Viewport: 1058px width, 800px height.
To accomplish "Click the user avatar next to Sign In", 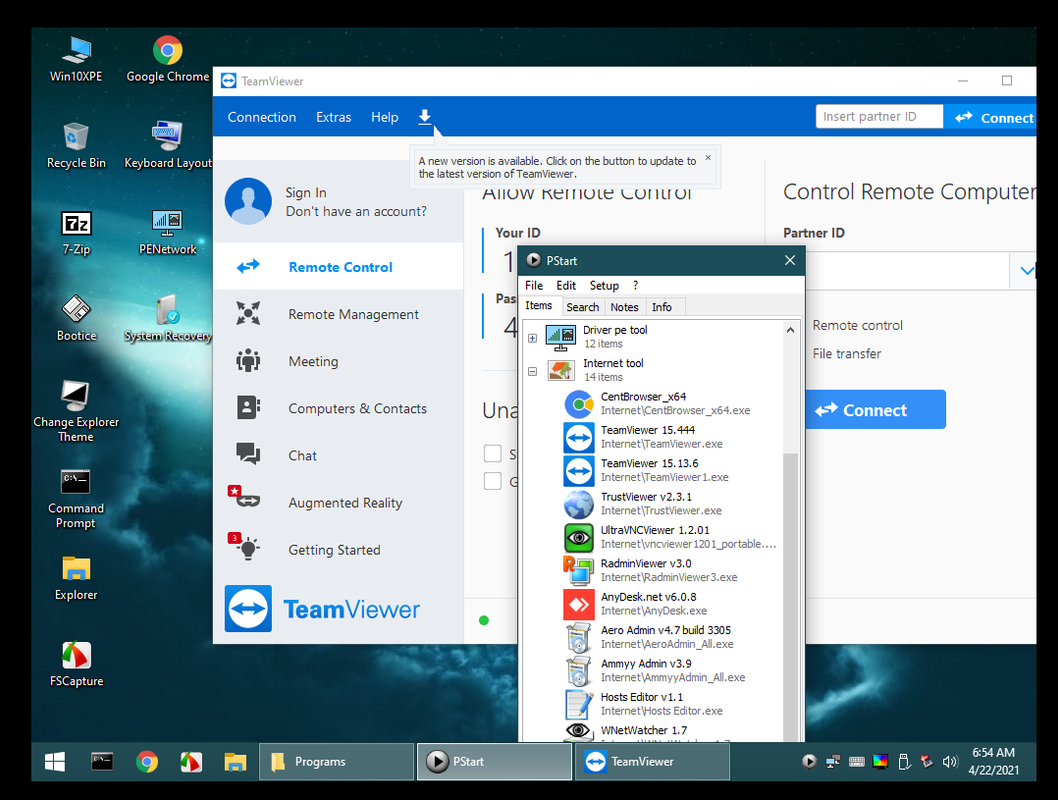I will [x=248, y=201].
